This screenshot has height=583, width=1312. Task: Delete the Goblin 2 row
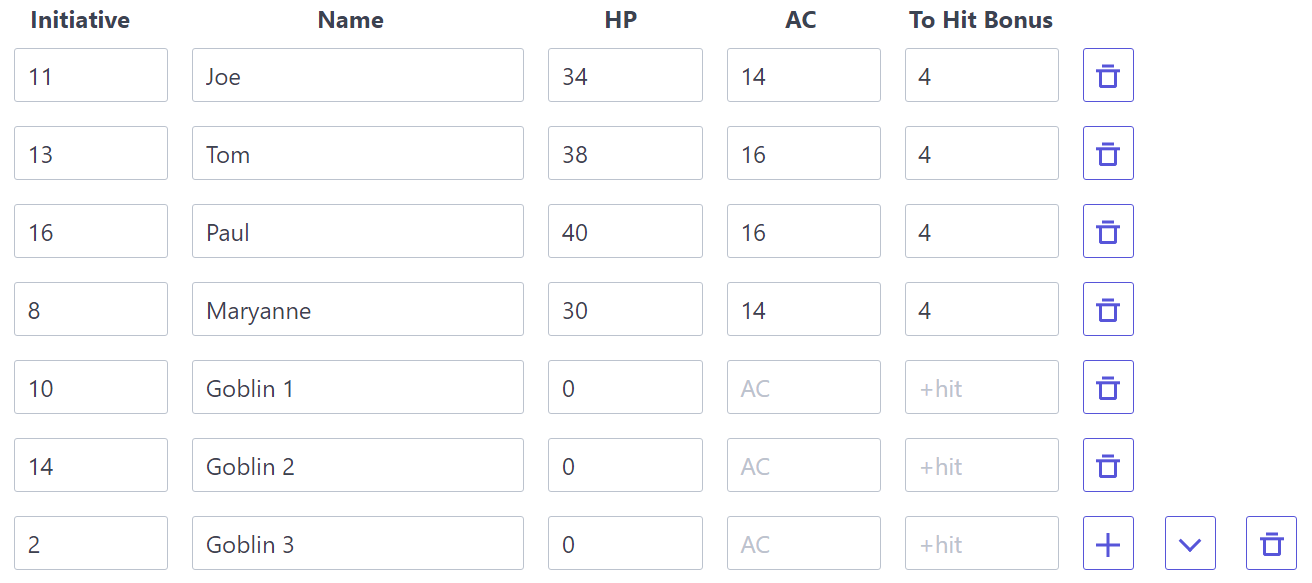[x=1108, y=465]
